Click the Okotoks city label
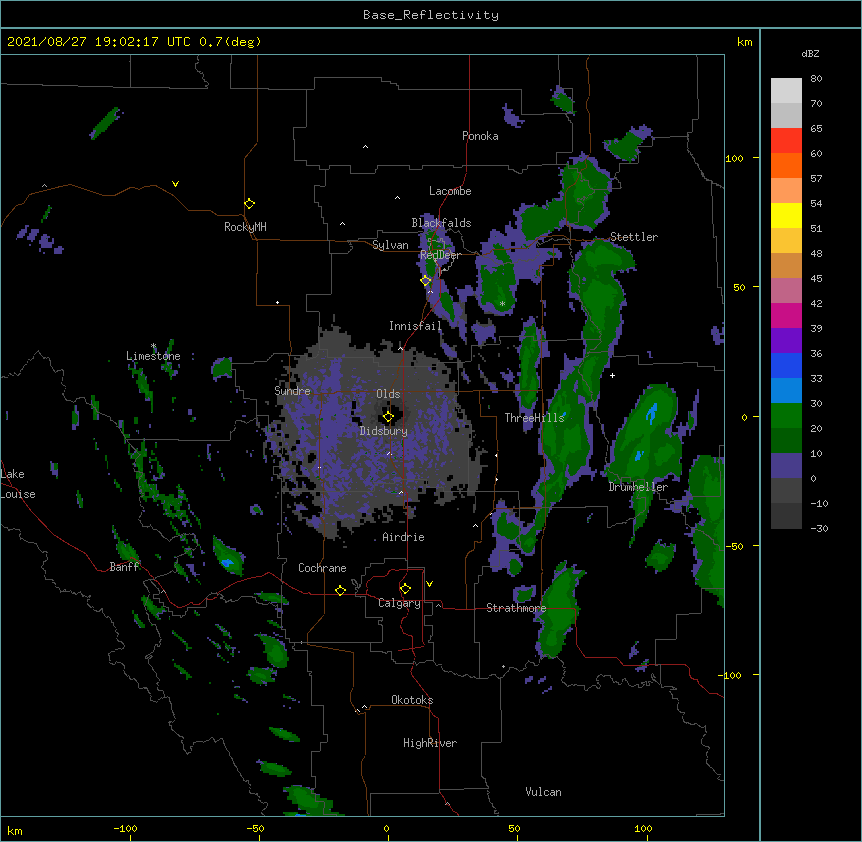 [412, 700]
